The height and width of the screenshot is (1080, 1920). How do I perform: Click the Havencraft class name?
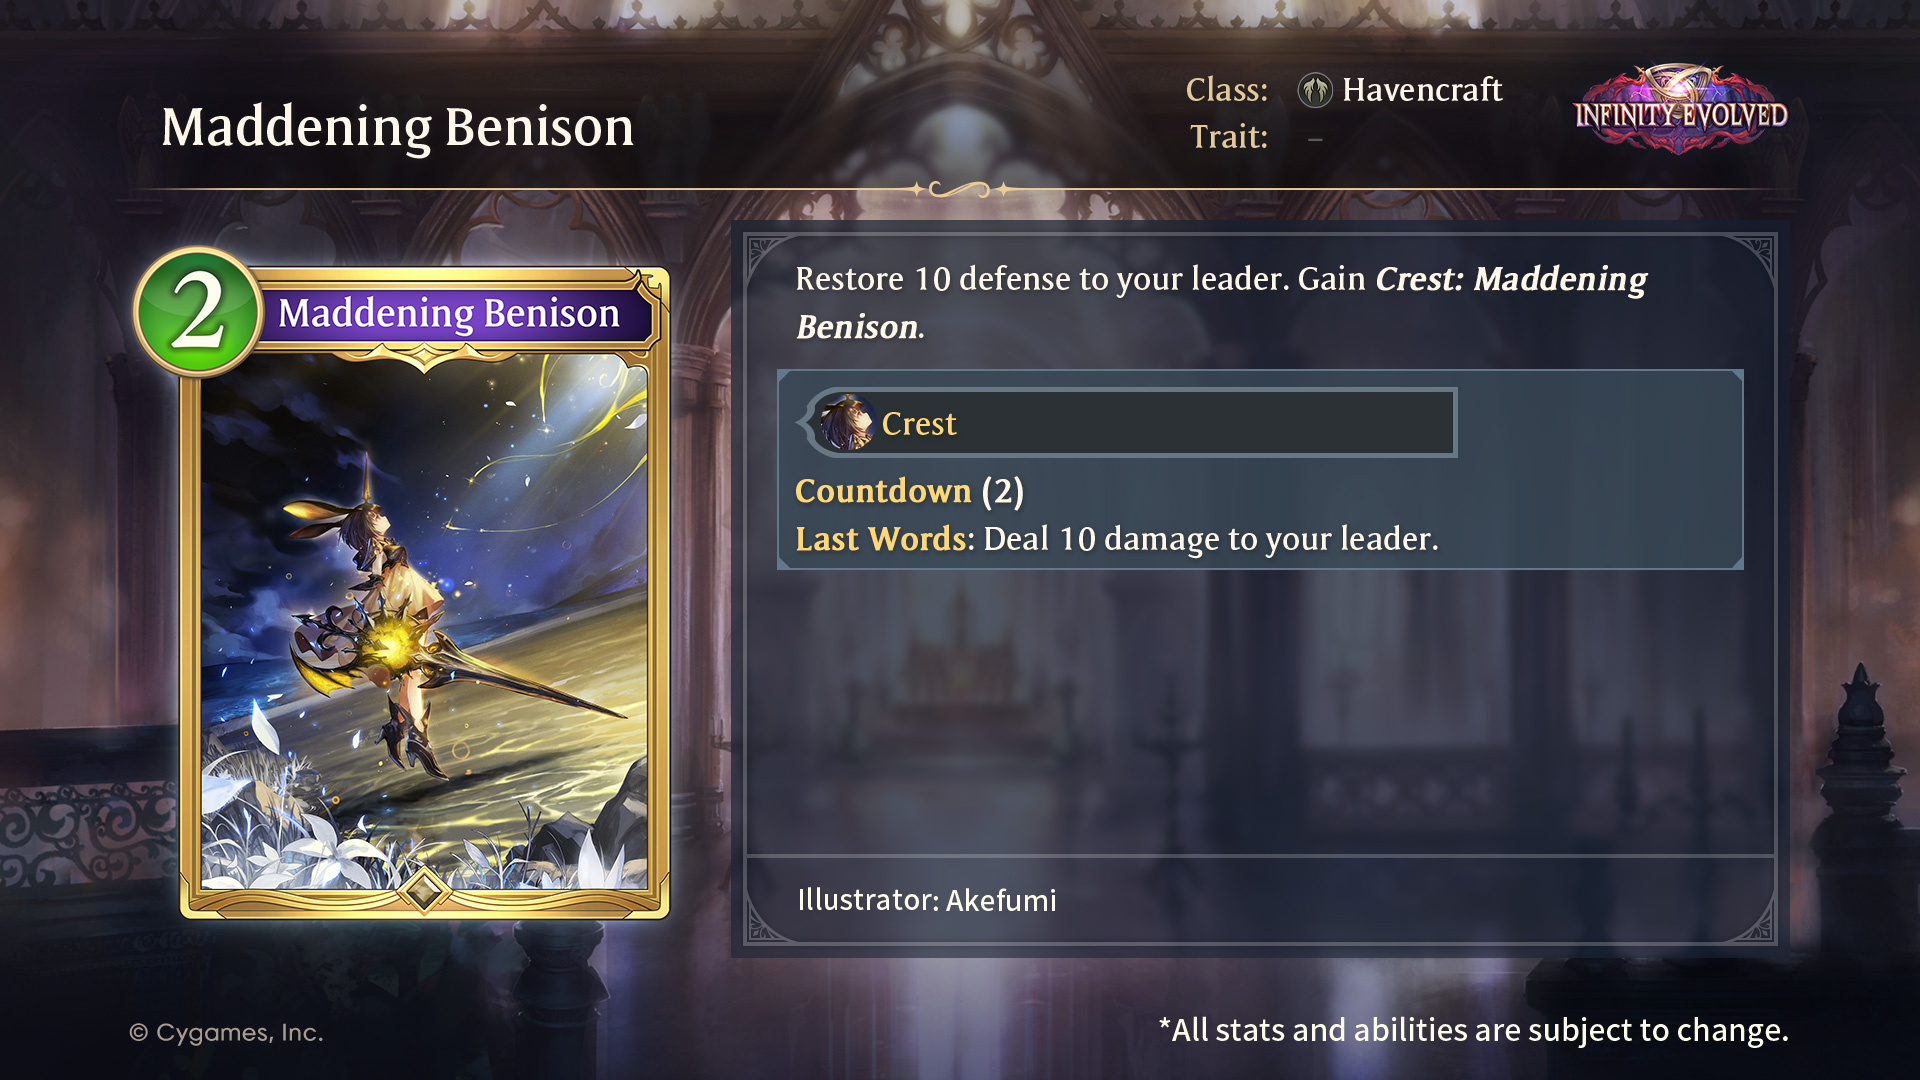coord(1422,90)
